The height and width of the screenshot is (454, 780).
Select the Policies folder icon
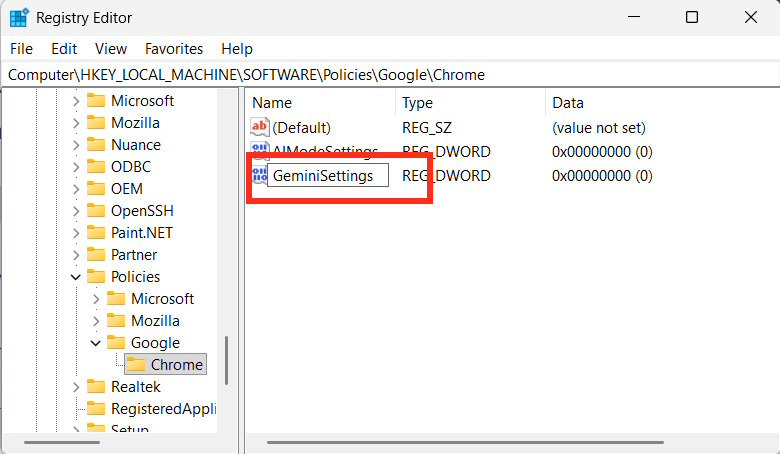coord(96,276)
